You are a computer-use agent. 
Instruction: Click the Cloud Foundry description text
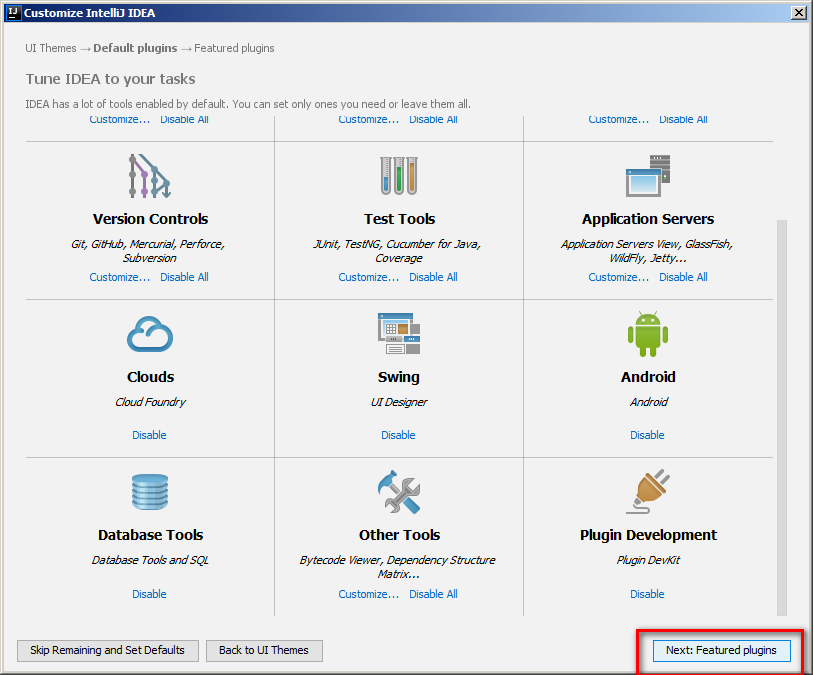coord(150,402)
